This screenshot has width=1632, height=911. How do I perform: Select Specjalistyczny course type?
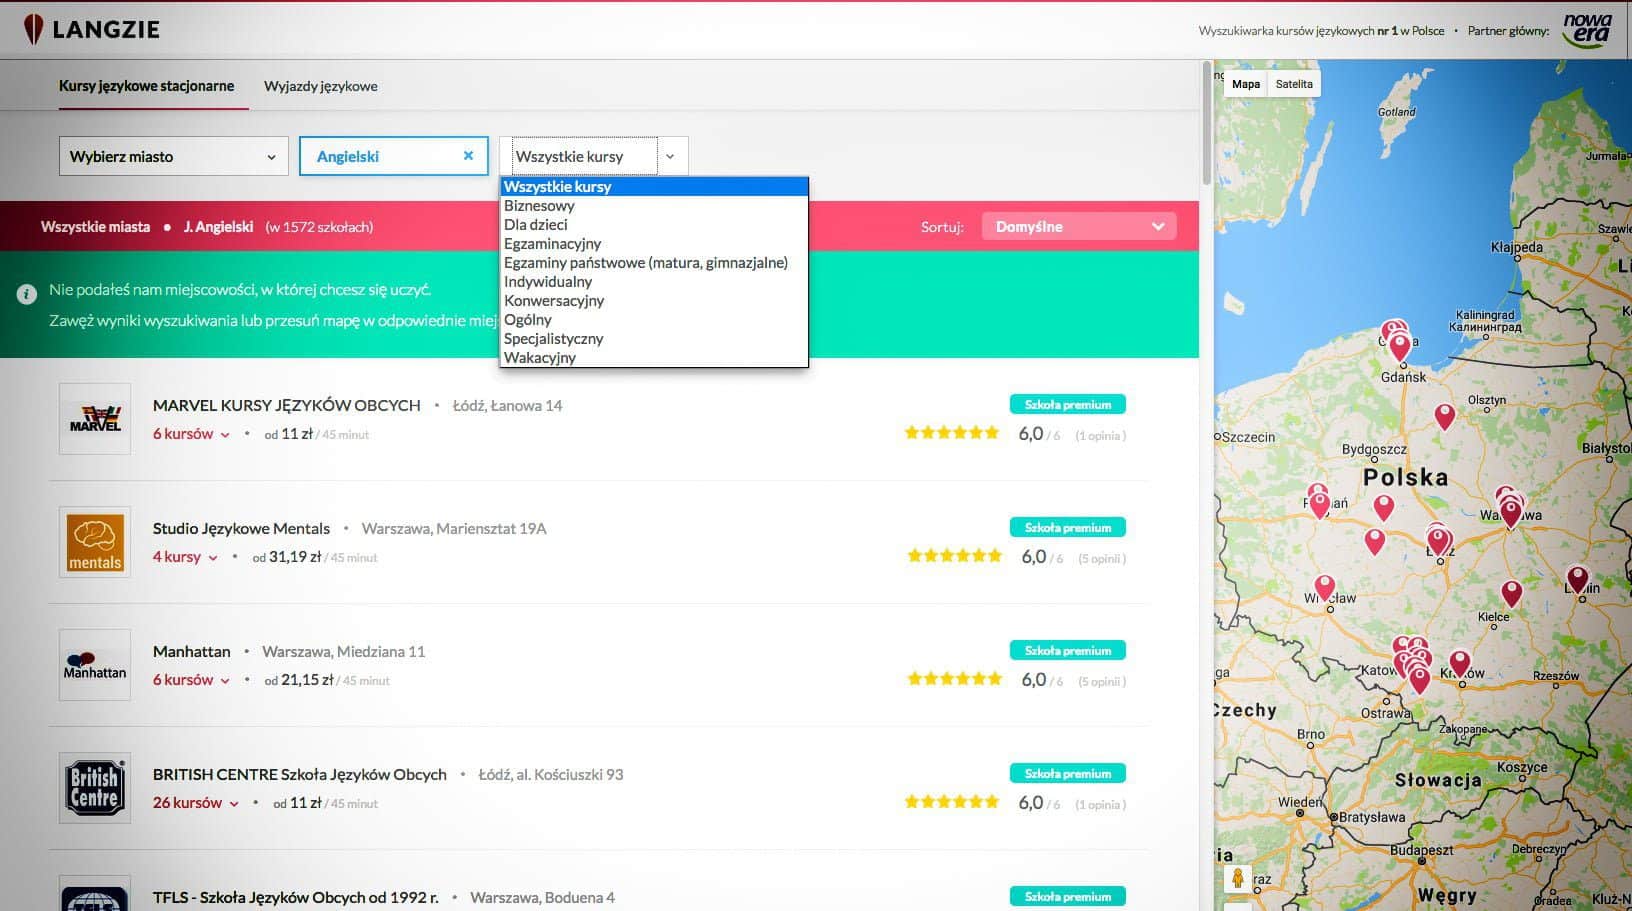[654, 338]
